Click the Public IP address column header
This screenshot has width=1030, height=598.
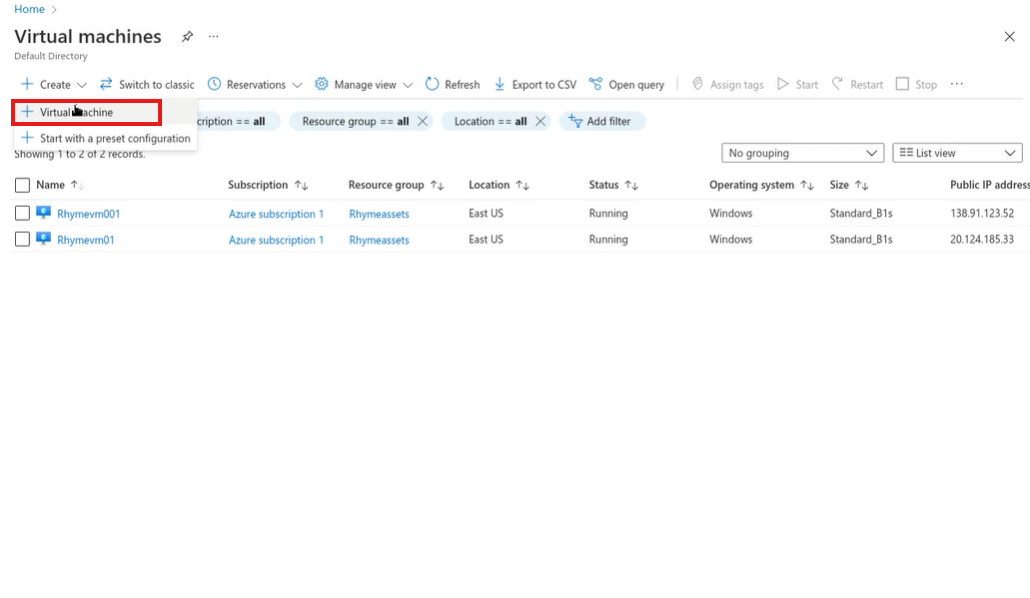click(989, 185)
